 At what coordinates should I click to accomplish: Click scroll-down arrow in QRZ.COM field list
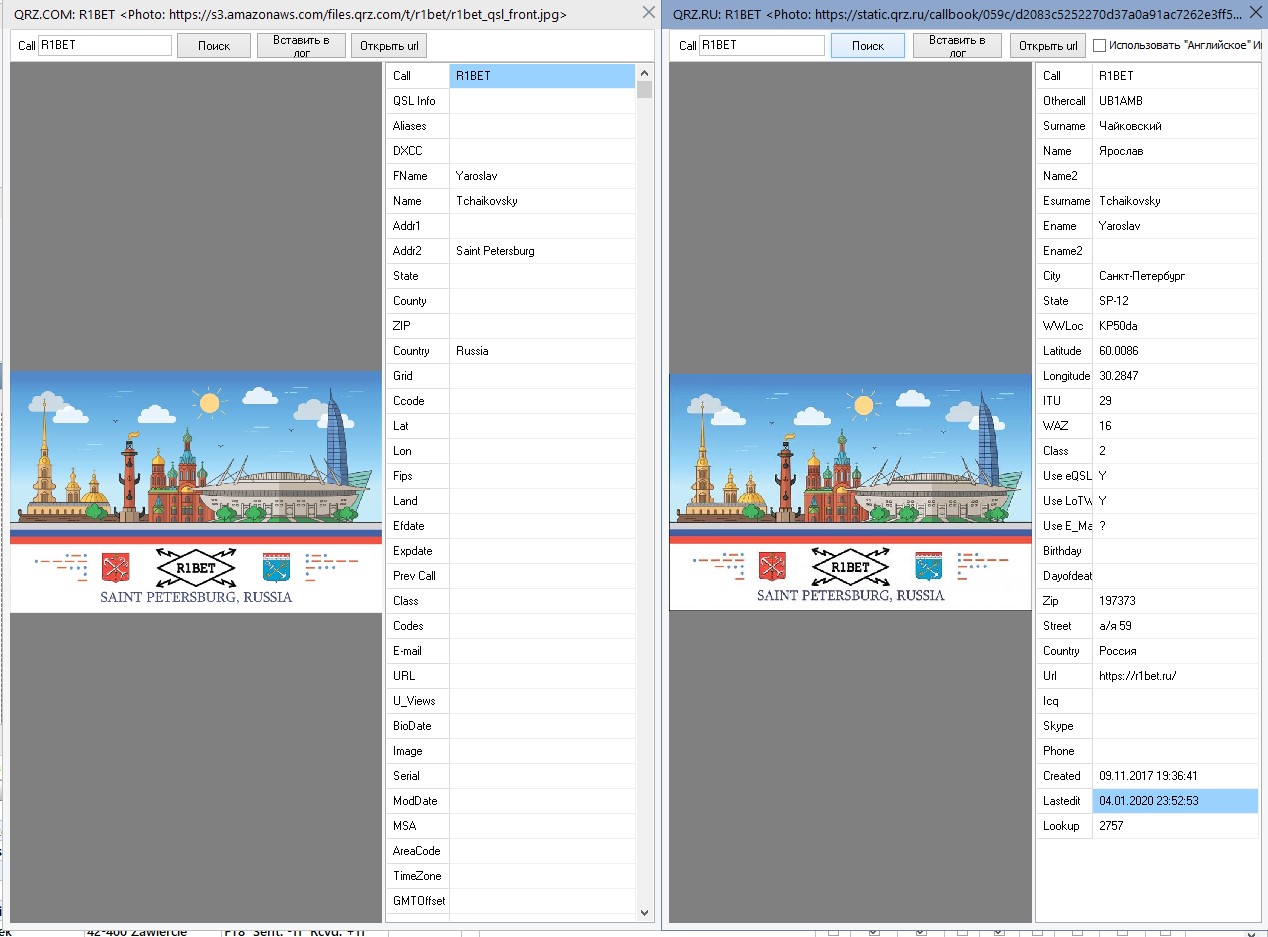[644, 912]
